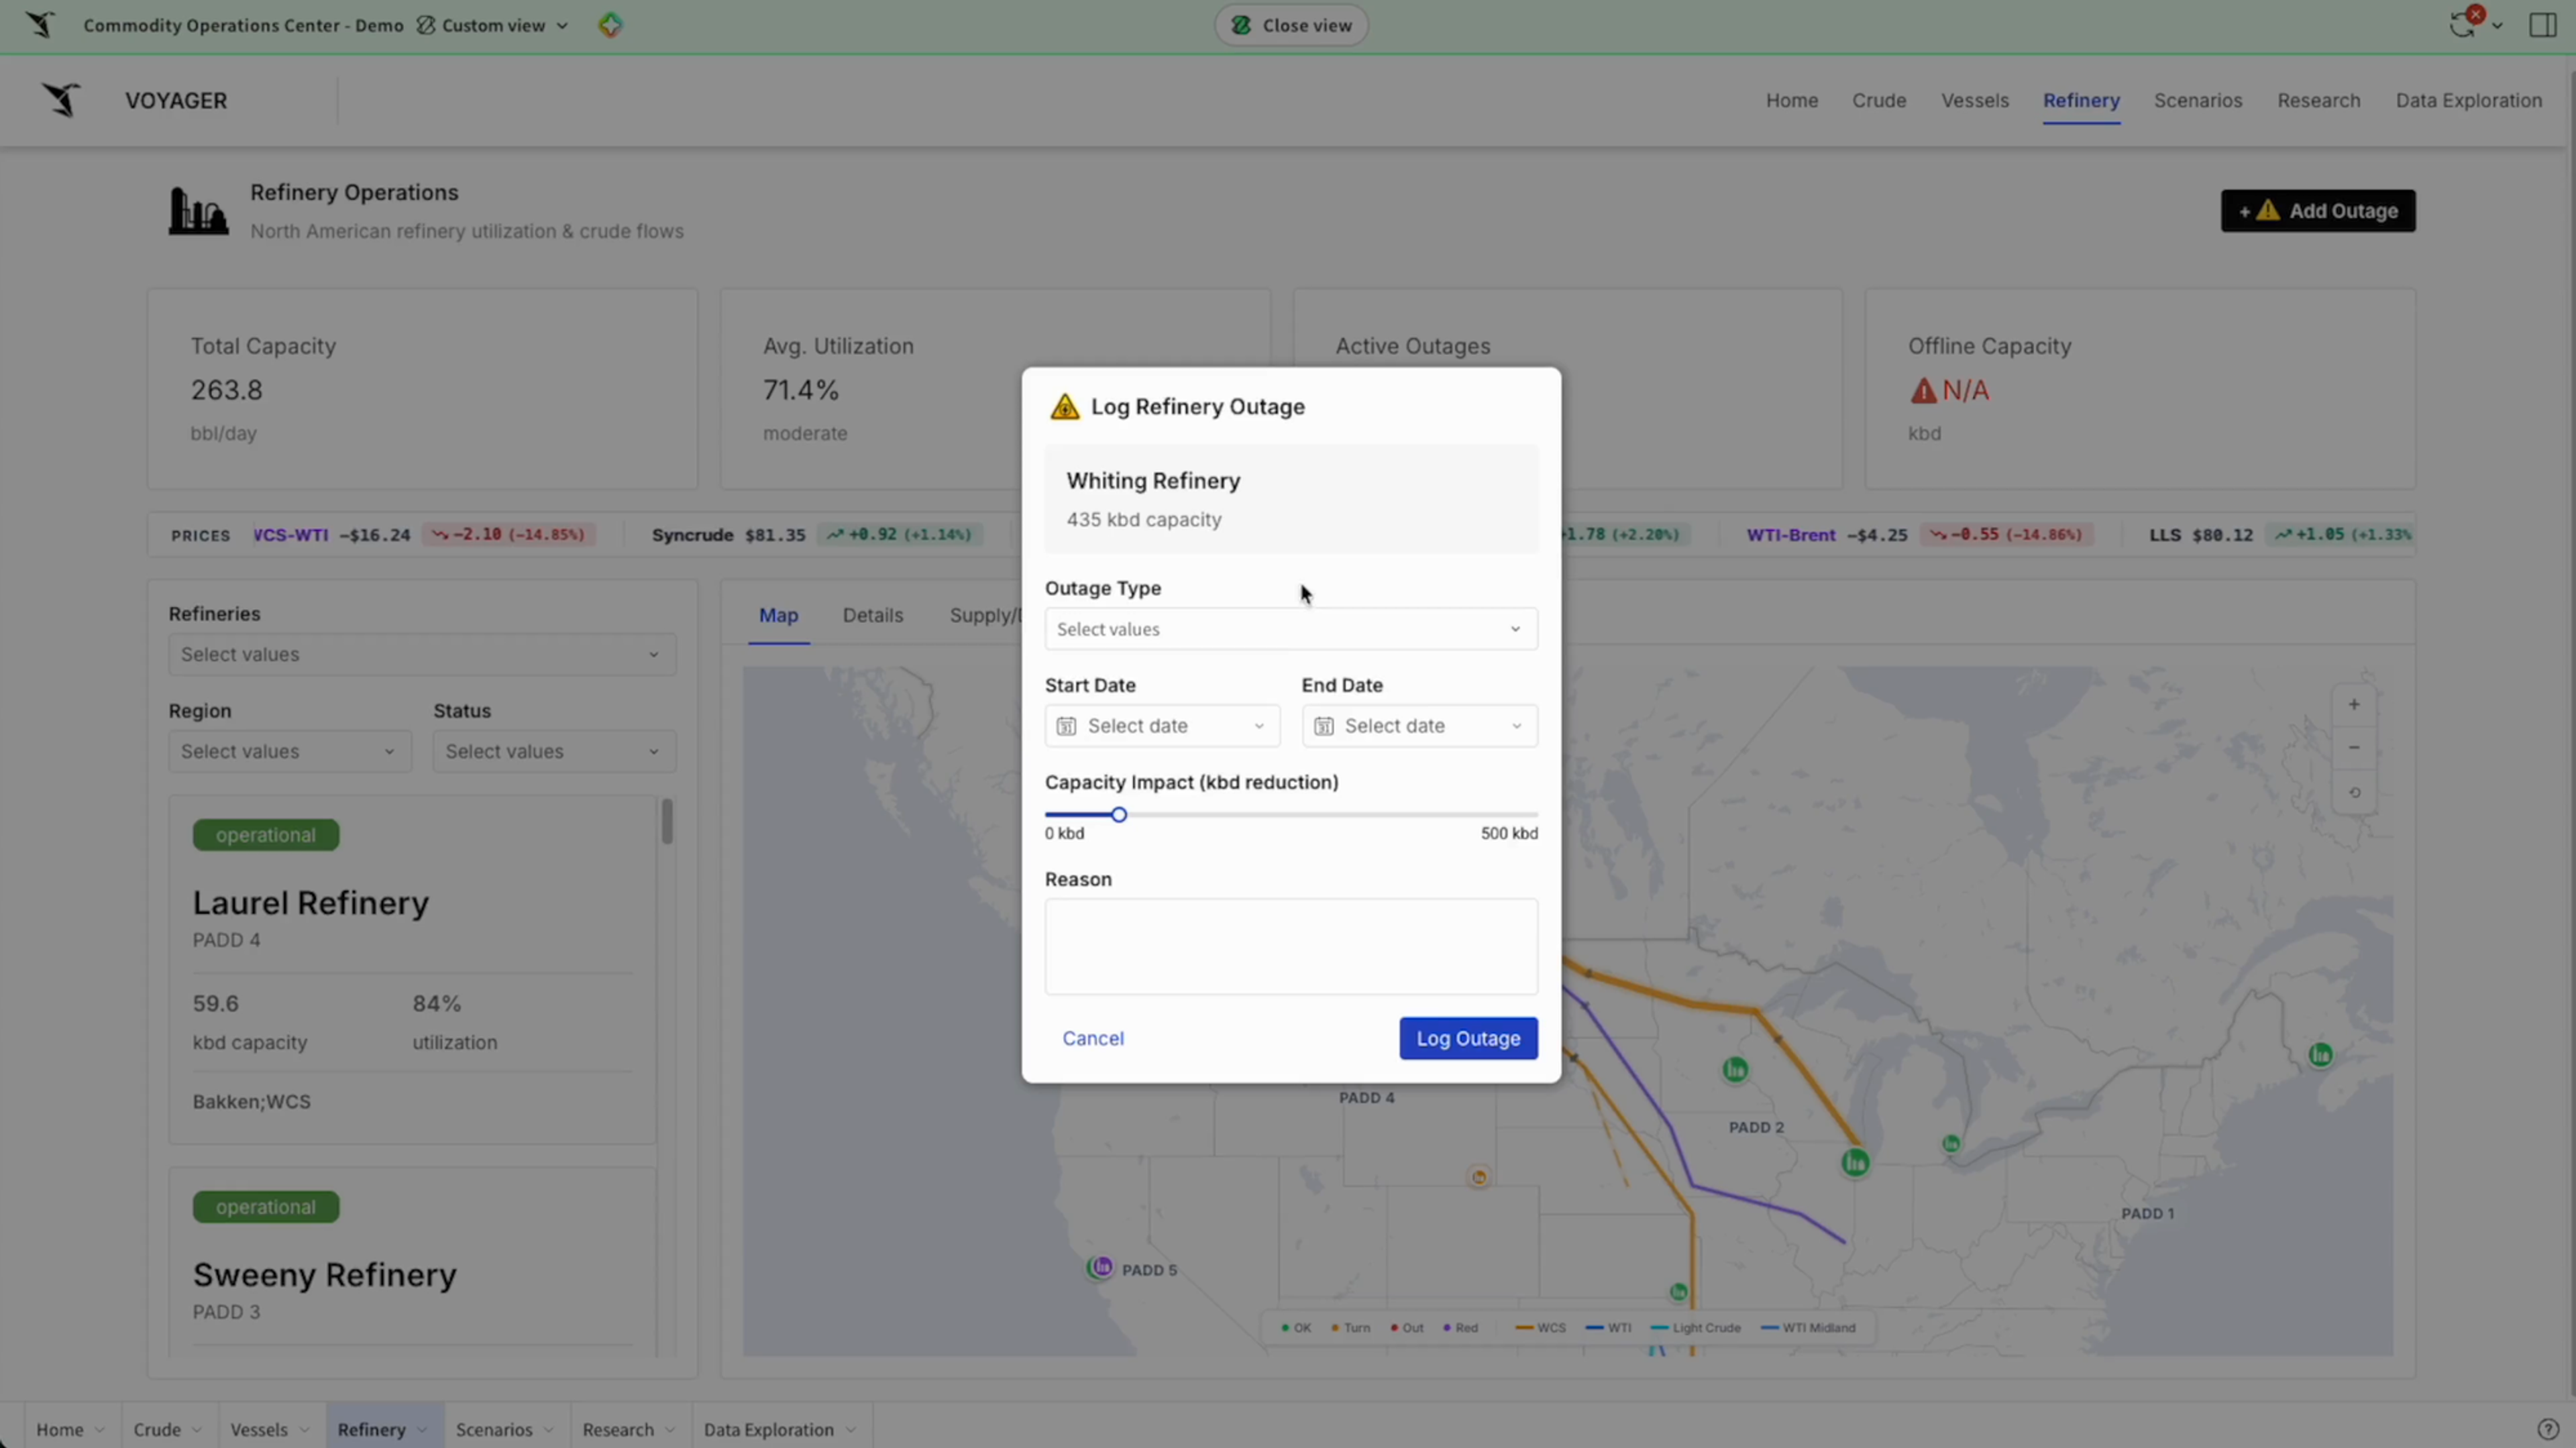The height and width of the screenshot is (1448, 2576).
Task: Click the colorful diamond icon beside Custom view
Action: click(610, 25)
